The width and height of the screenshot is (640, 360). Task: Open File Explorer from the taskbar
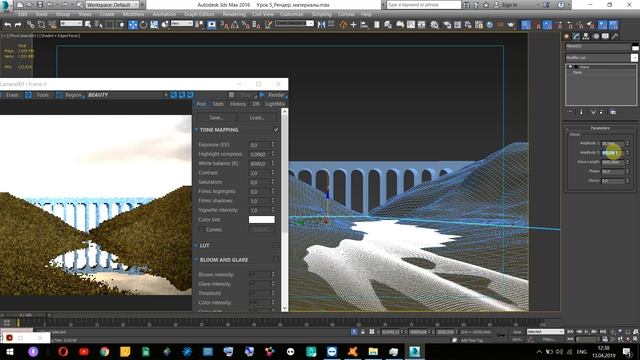(x=373, y=351)
